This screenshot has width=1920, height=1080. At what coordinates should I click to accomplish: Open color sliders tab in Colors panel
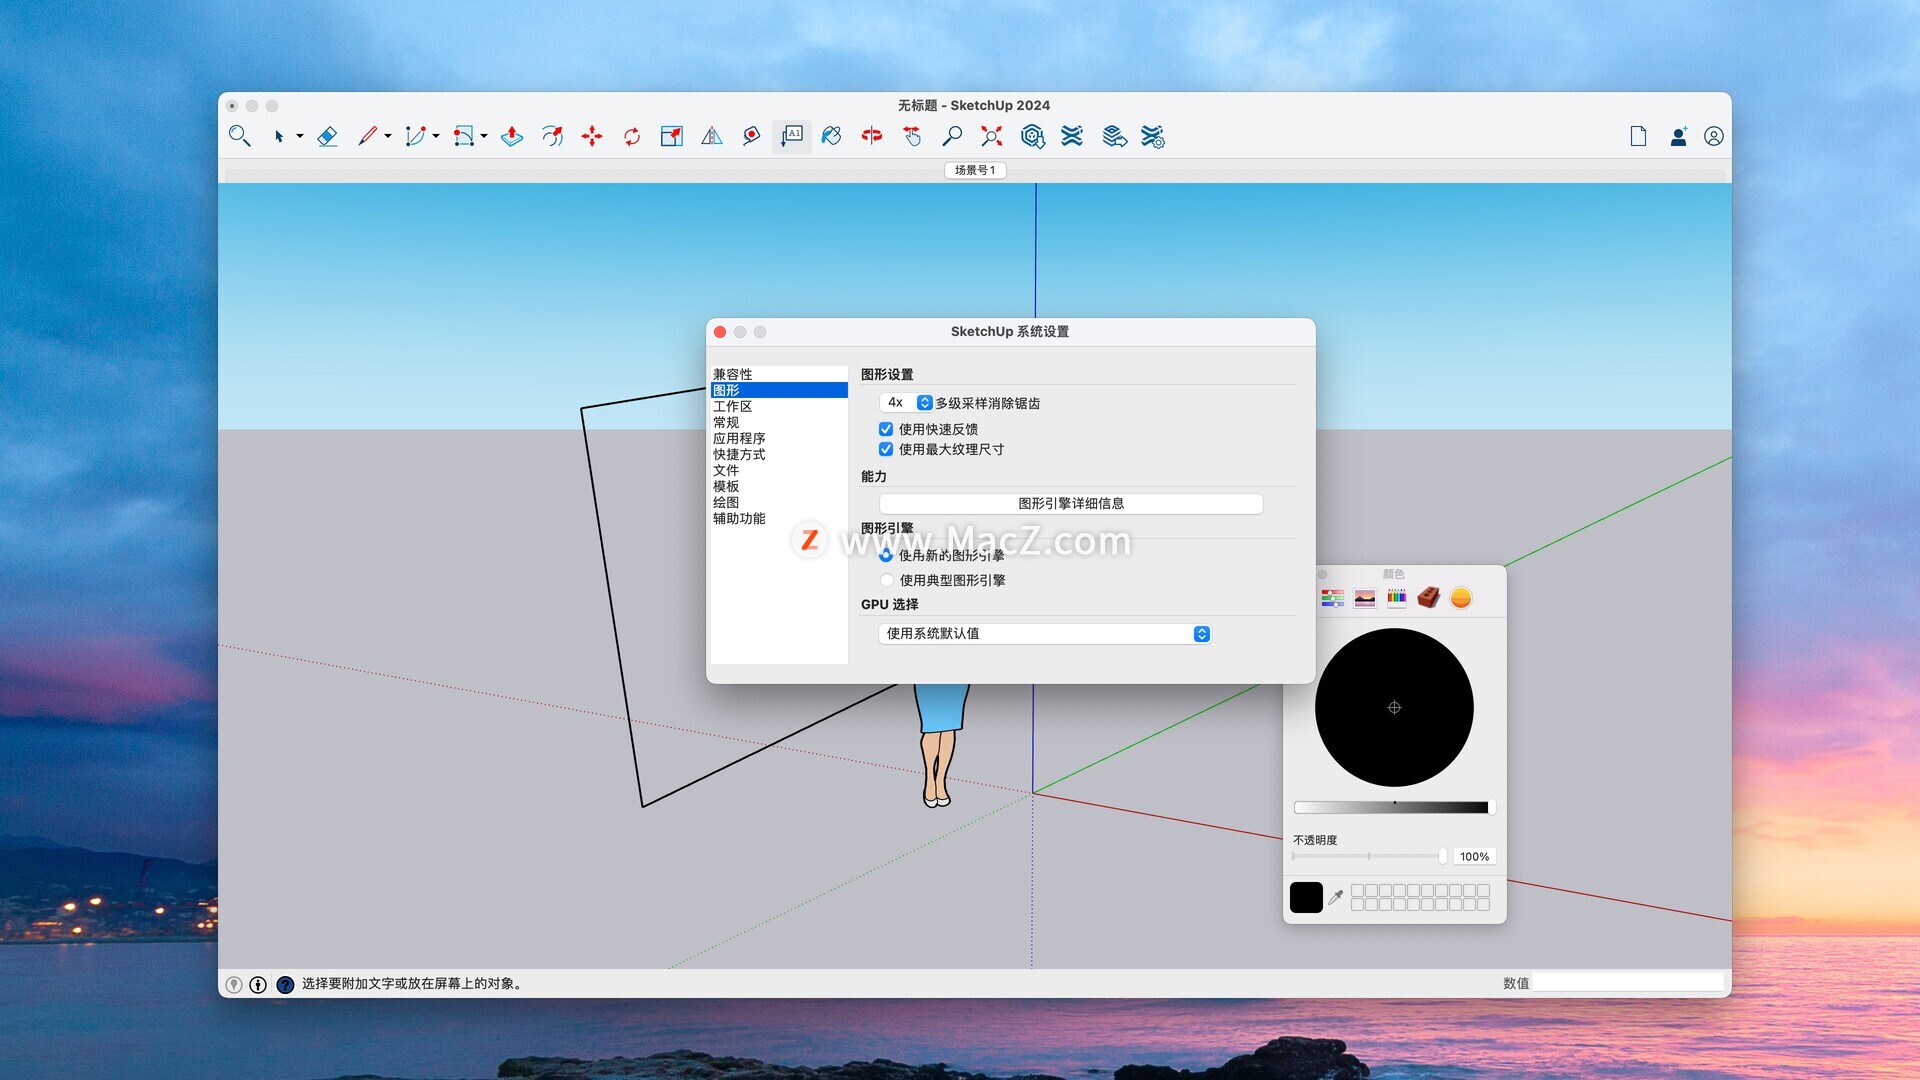pyautogui.click(x=1333, y=598)
